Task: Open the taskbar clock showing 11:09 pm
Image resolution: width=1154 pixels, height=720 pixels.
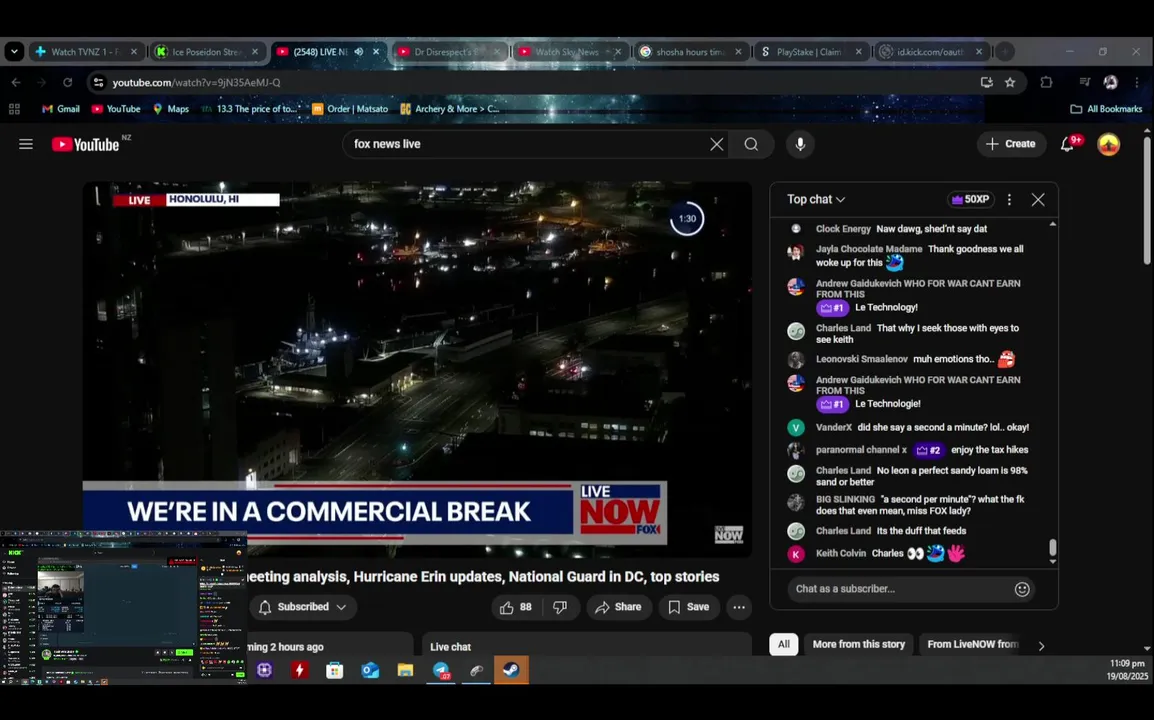Action: coord(1128,669)
